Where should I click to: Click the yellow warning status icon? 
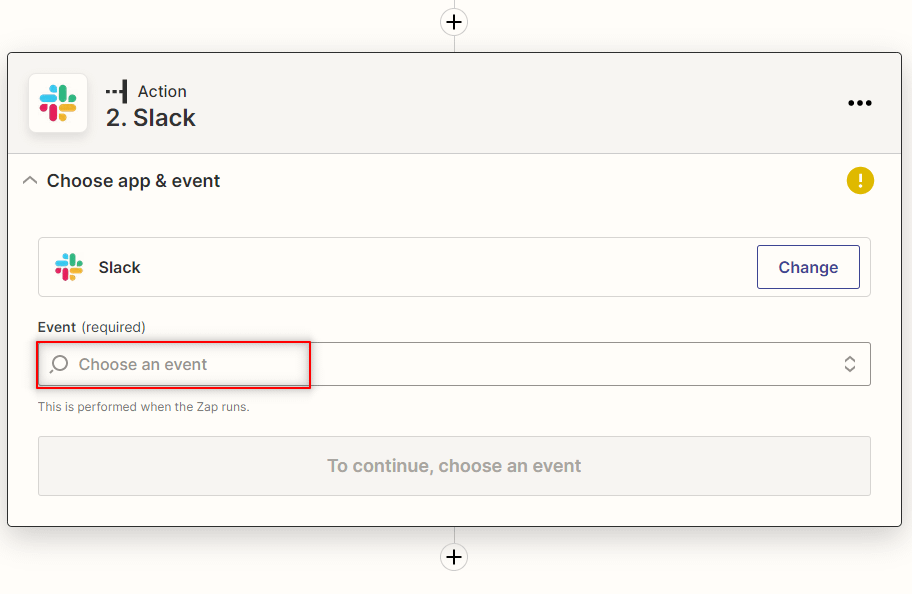(x=860, y=181)
